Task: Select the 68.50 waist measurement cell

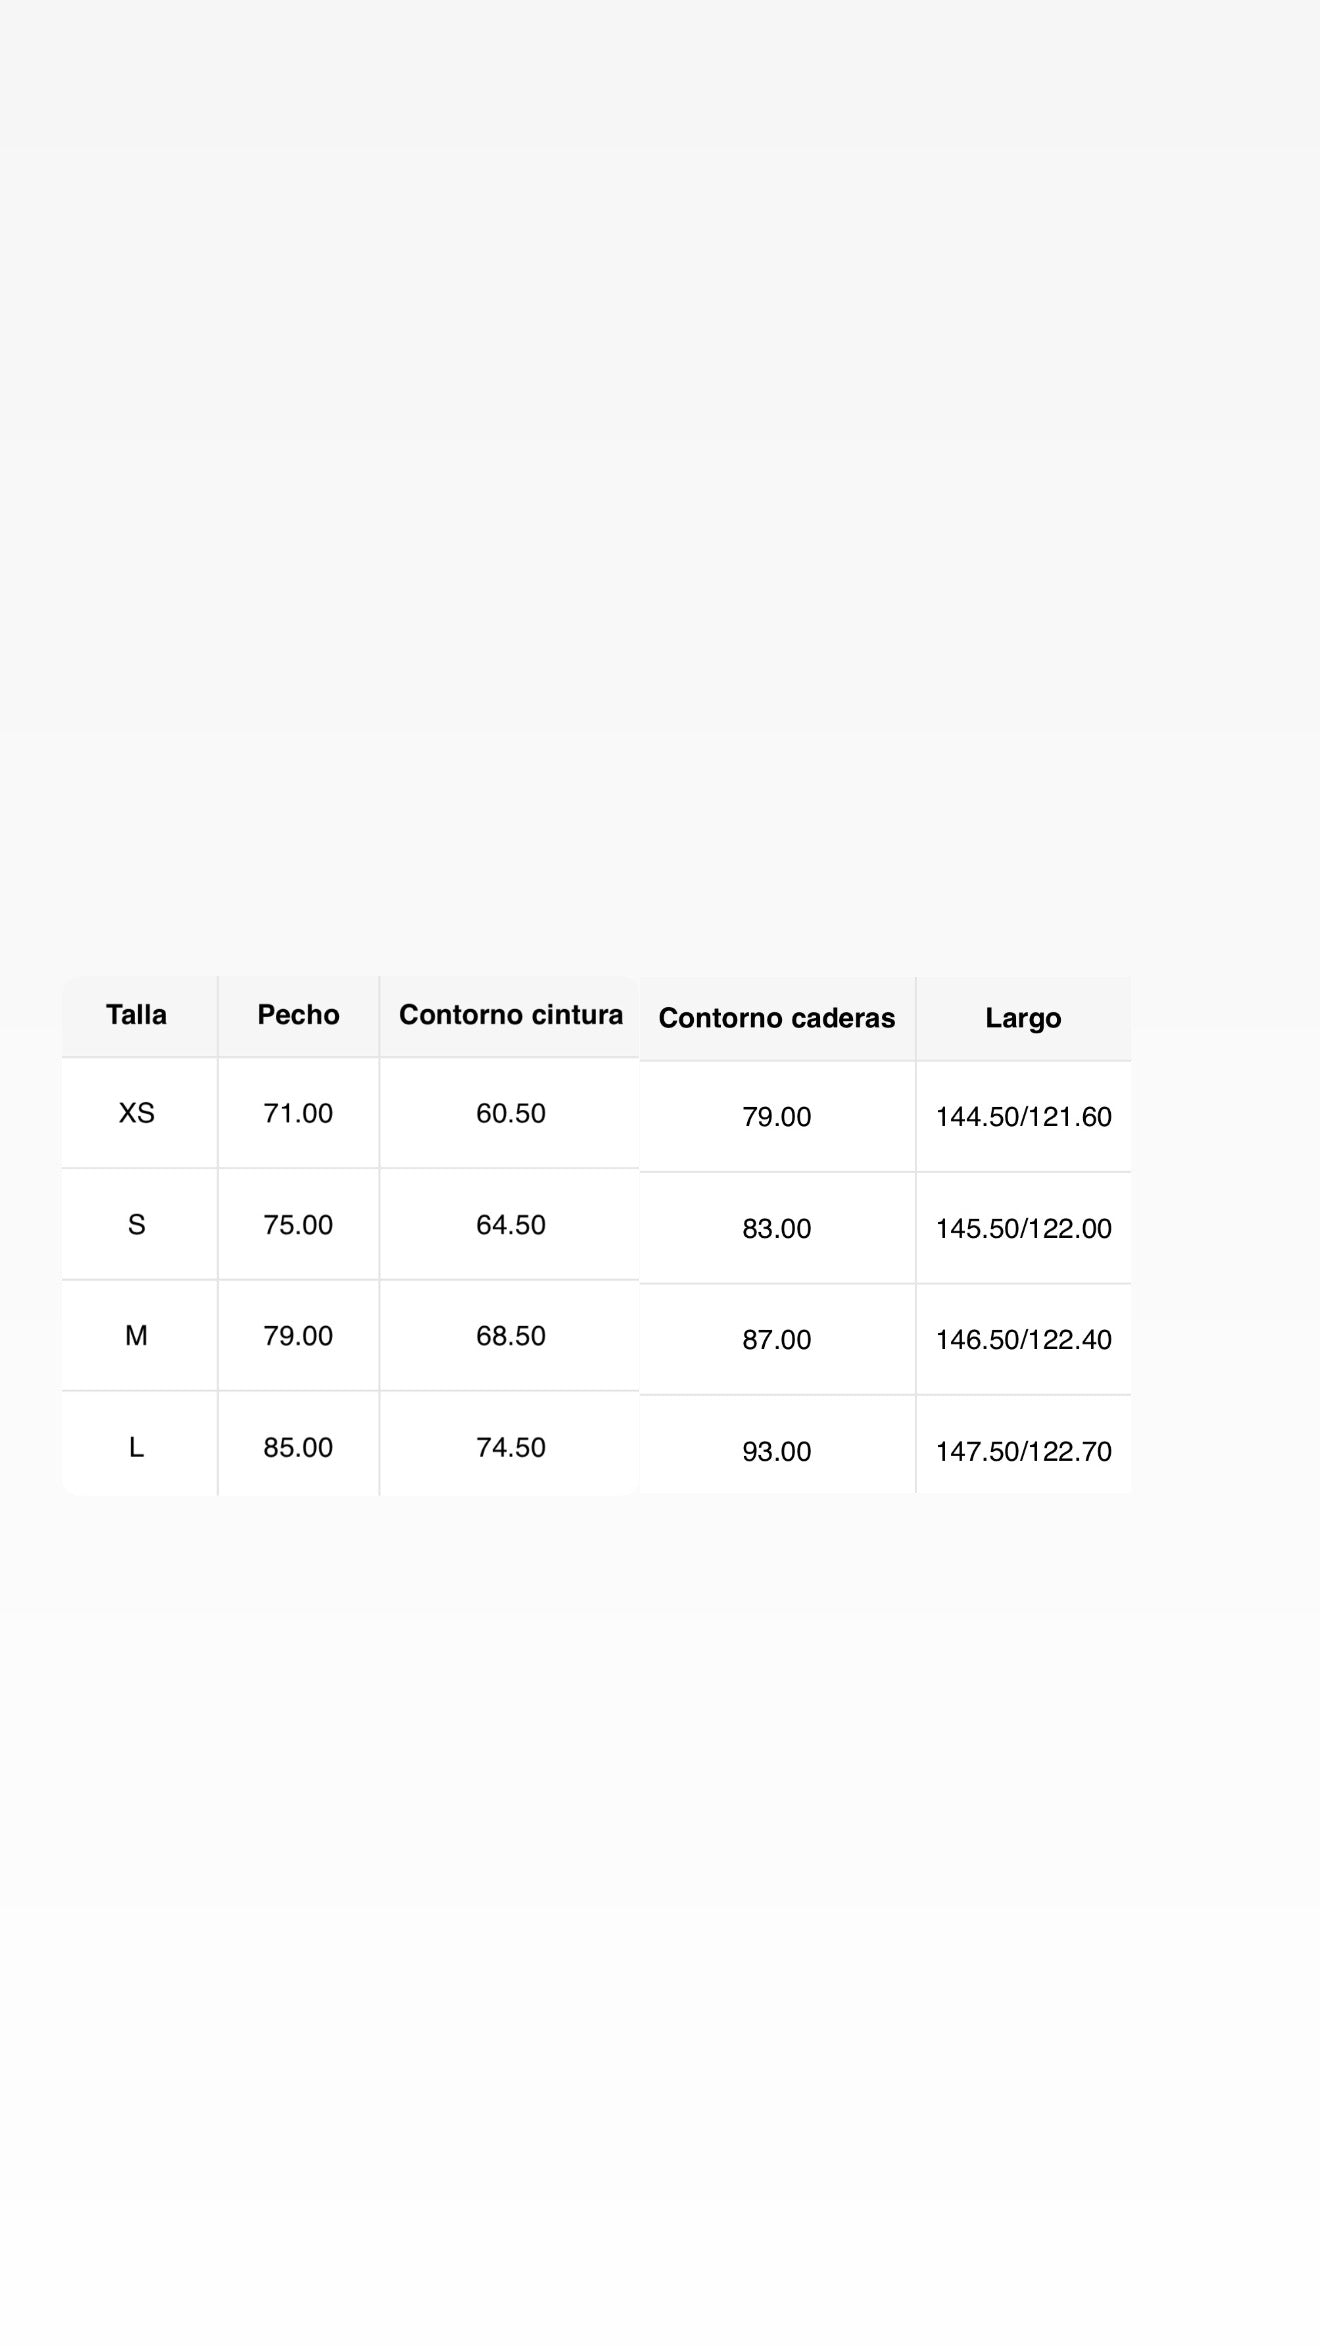Action: pyautogui.click(x=510, y=1336)
